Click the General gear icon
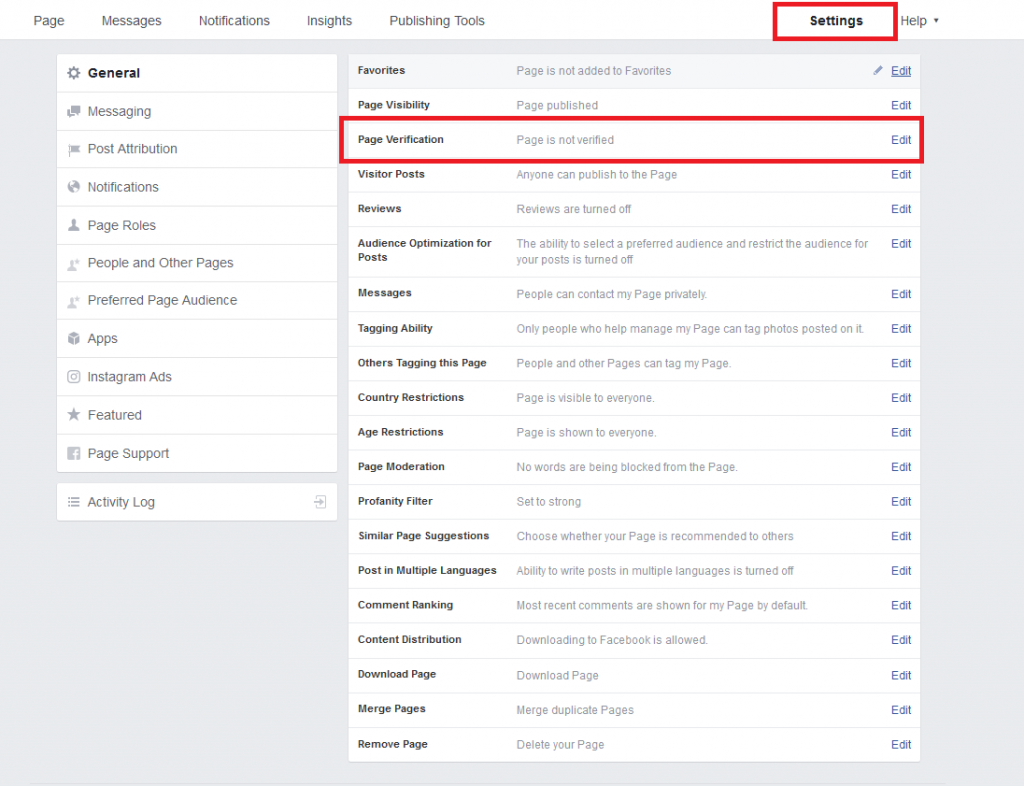This screenshot has width=1024, height=786. (x=74, y=73)
